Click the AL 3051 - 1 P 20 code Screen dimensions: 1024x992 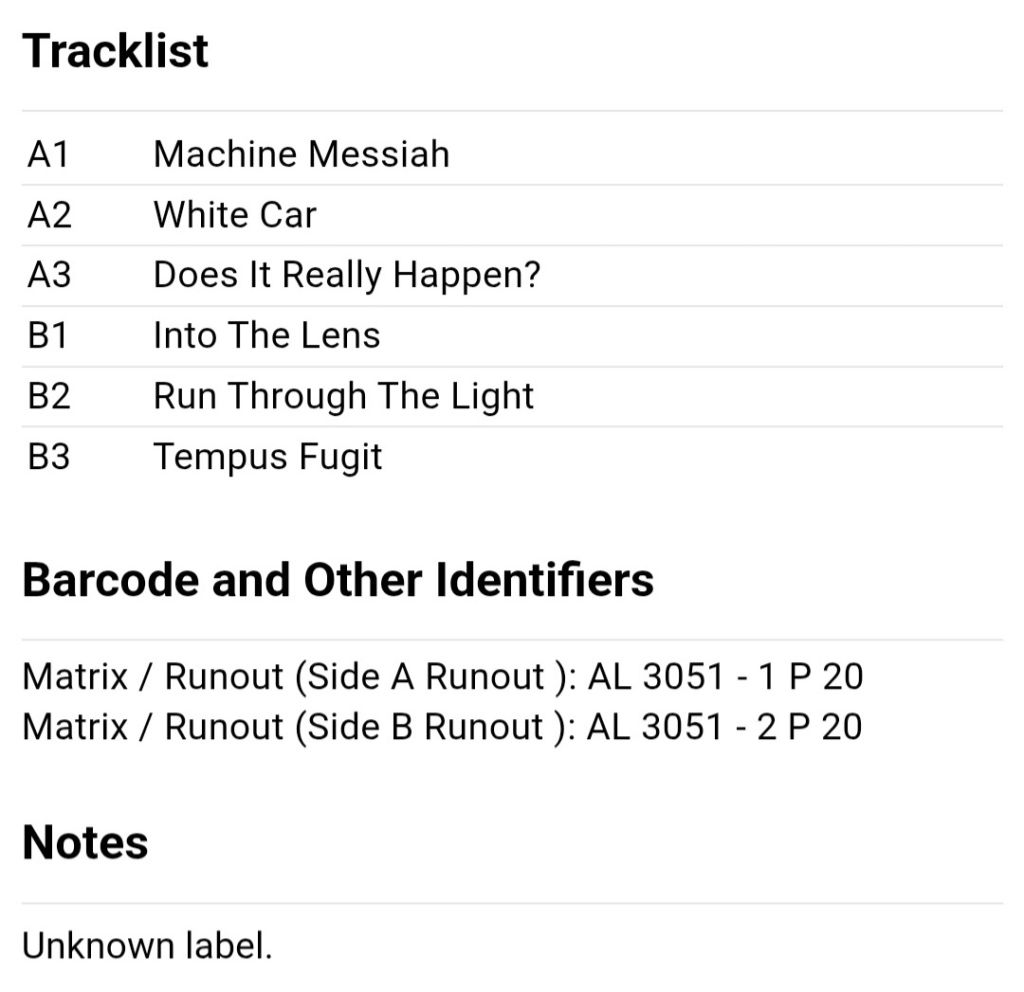click(x=726, y=676)
